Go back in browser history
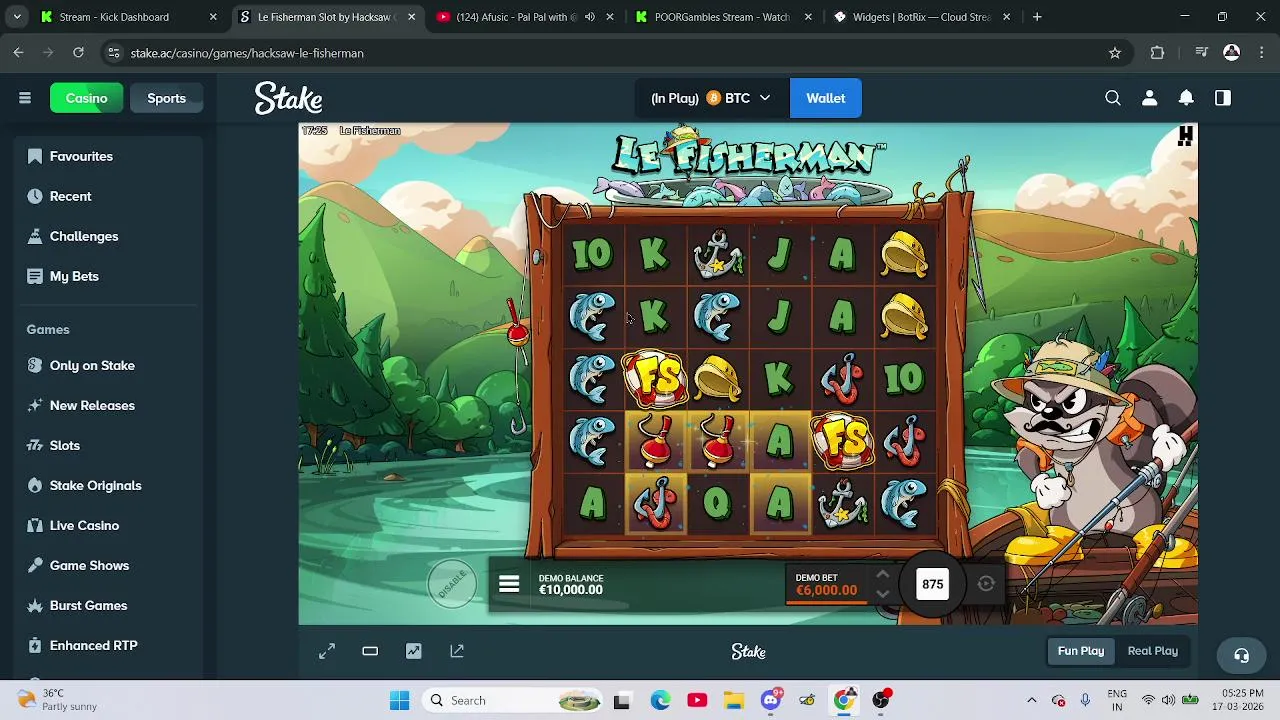The height and width of the screenshot is (720, 1280). tap(18, 53)
